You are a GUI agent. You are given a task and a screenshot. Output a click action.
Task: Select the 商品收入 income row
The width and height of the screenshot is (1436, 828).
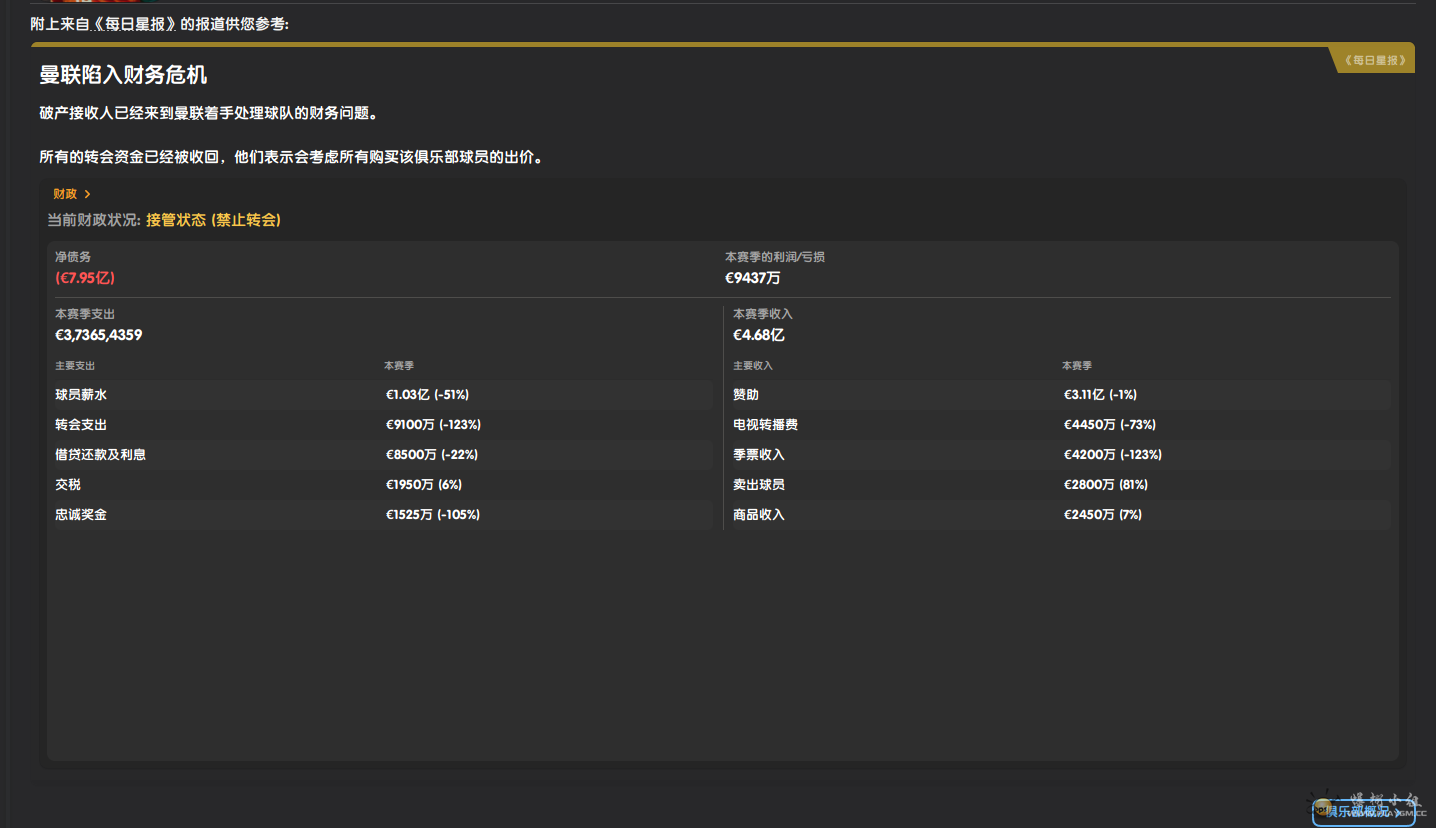[1060, 515]
